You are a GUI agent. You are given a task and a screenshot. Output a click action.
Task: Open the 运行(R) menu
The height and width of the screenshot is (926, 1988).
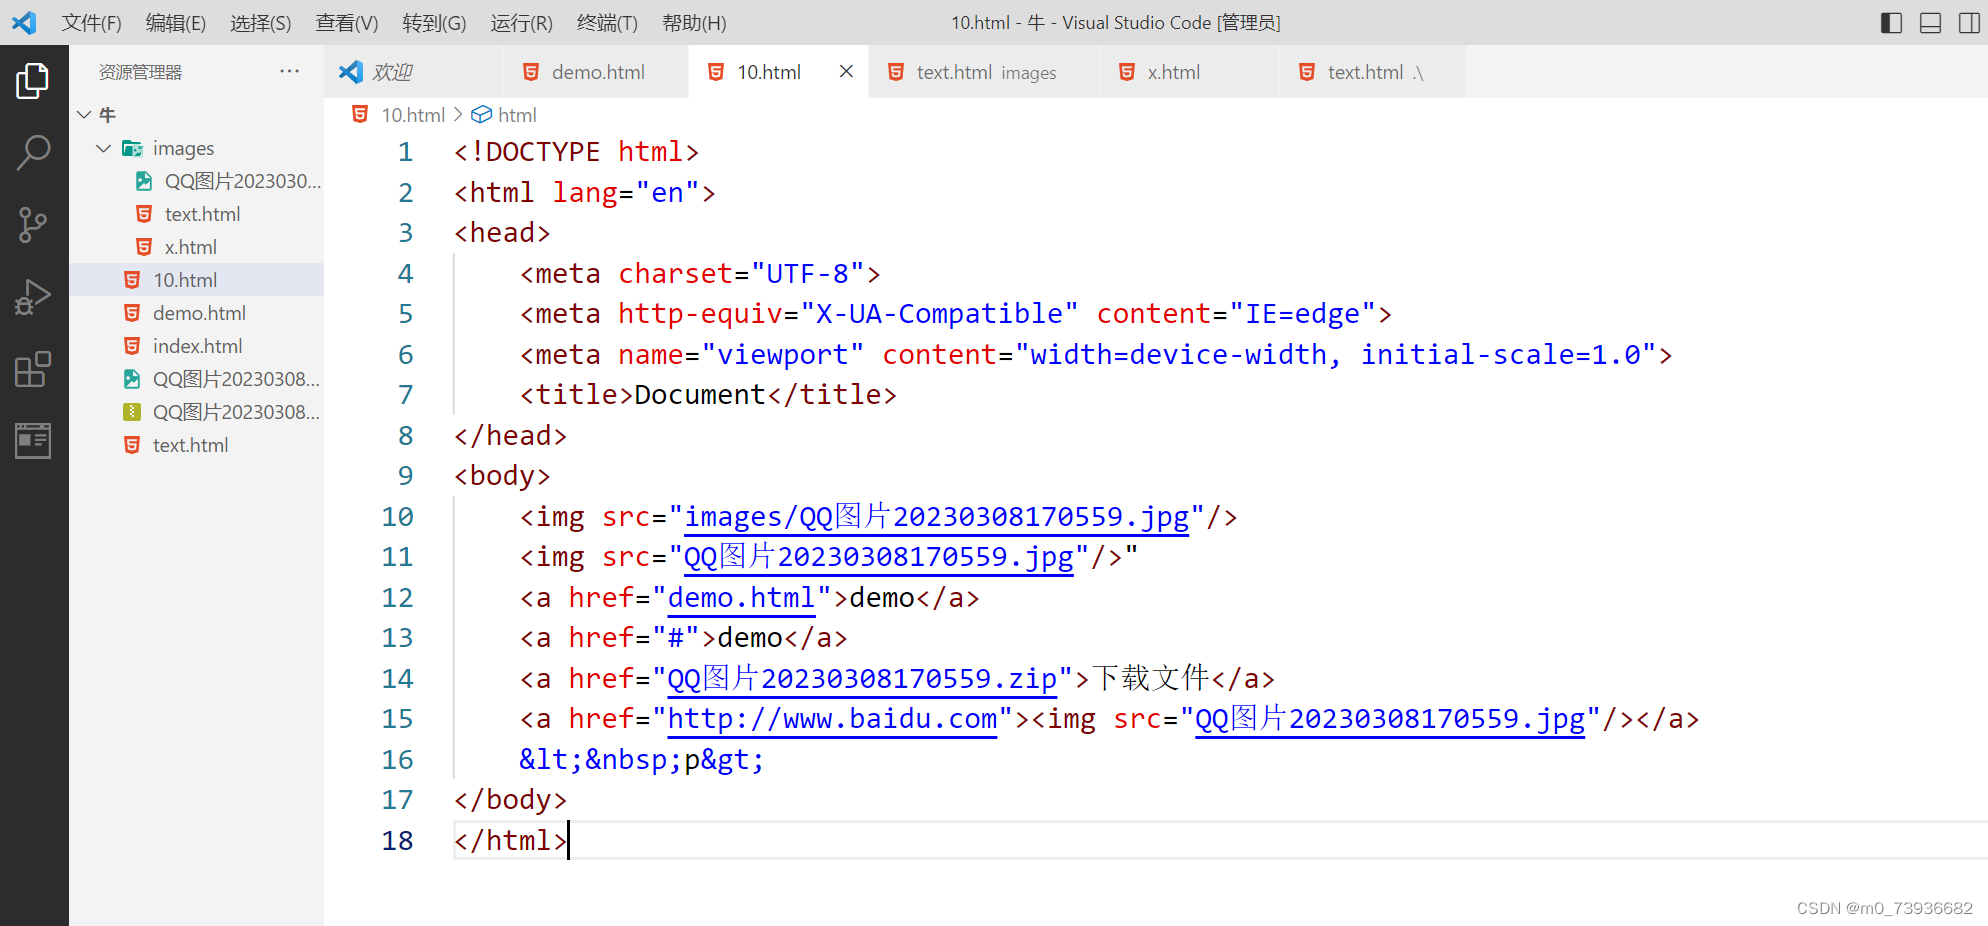pyautogui.click(x=521, y=23)
